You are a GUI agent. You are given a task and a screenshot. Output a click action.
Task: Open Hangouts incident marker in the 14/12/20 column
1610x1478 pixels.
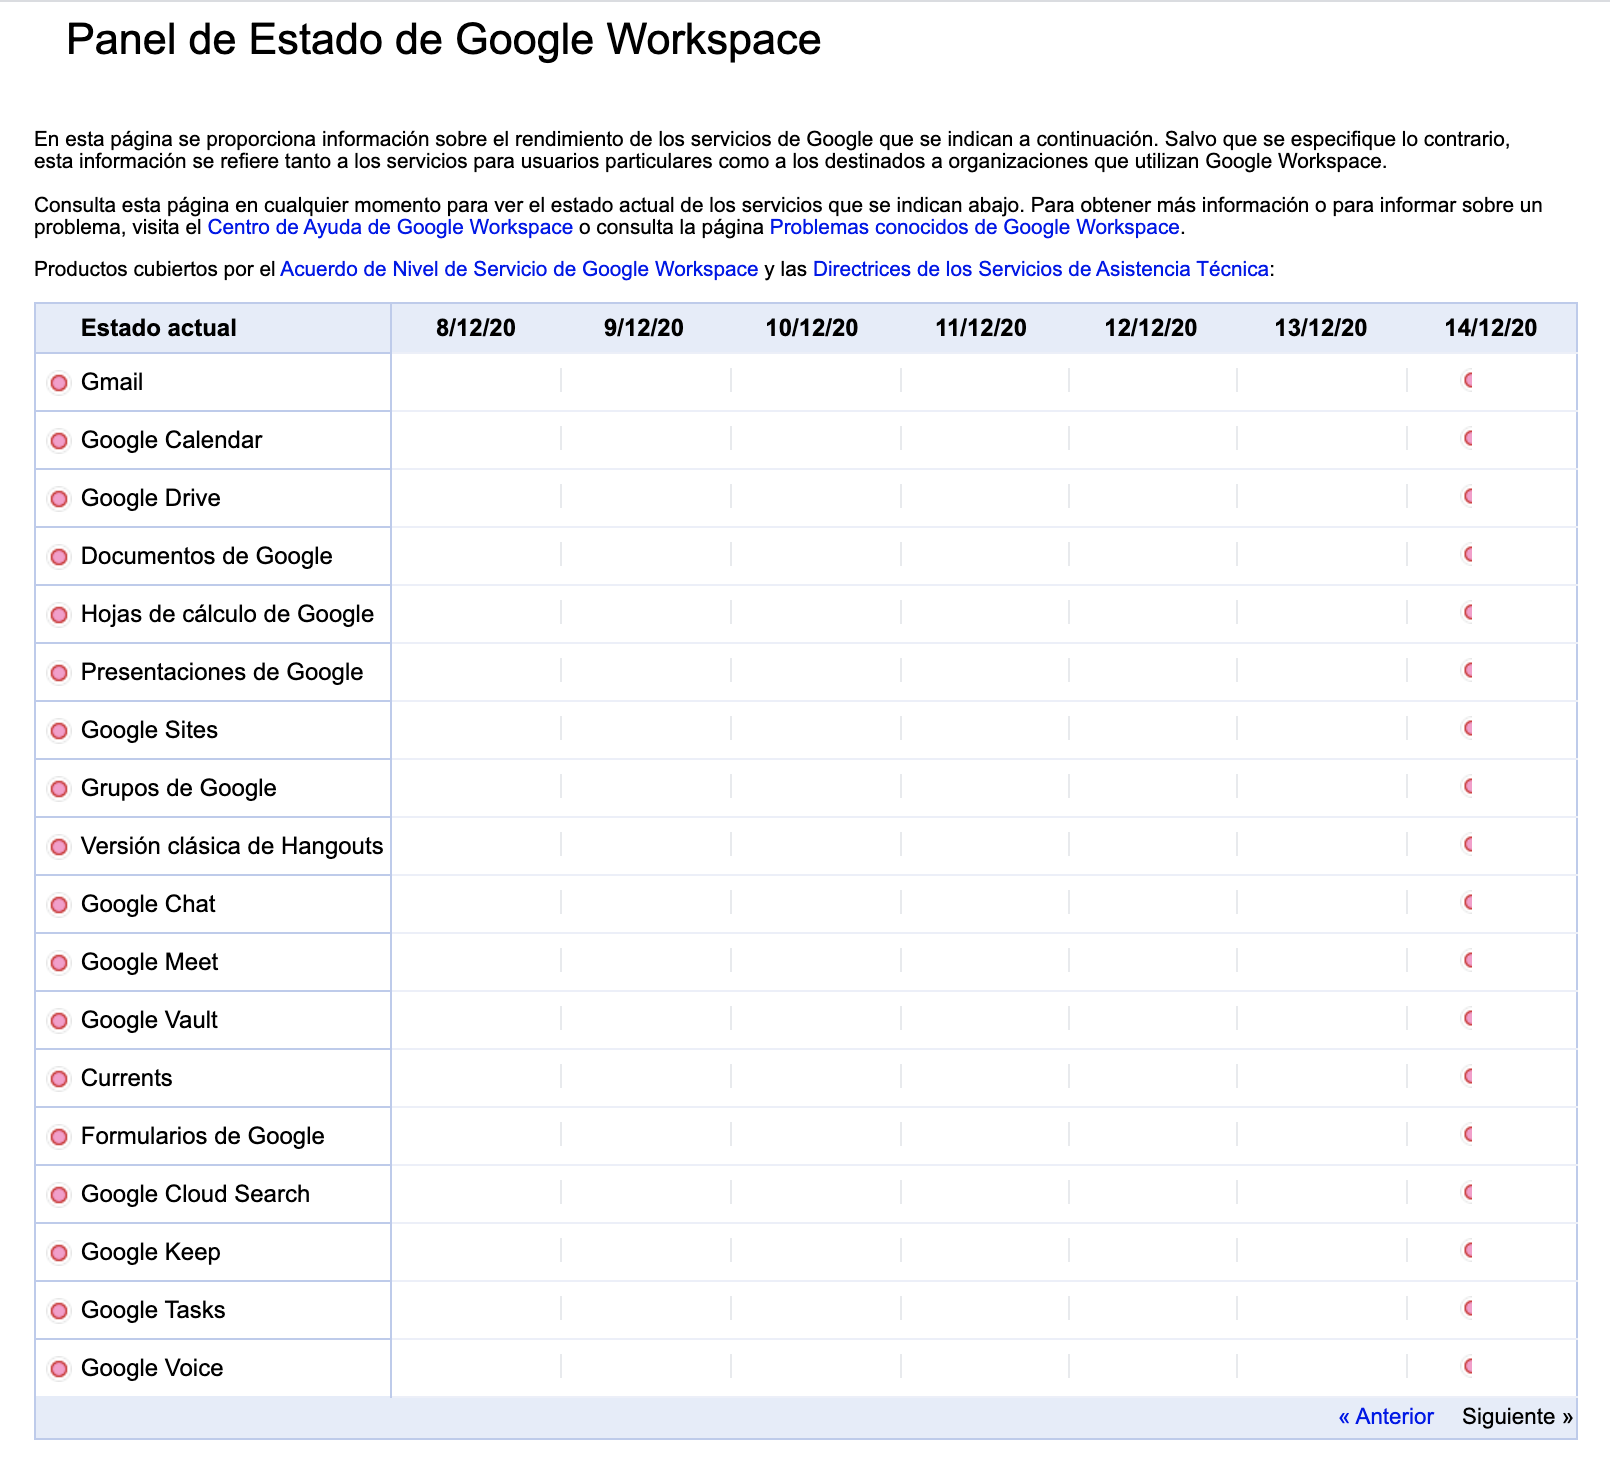1468,844
